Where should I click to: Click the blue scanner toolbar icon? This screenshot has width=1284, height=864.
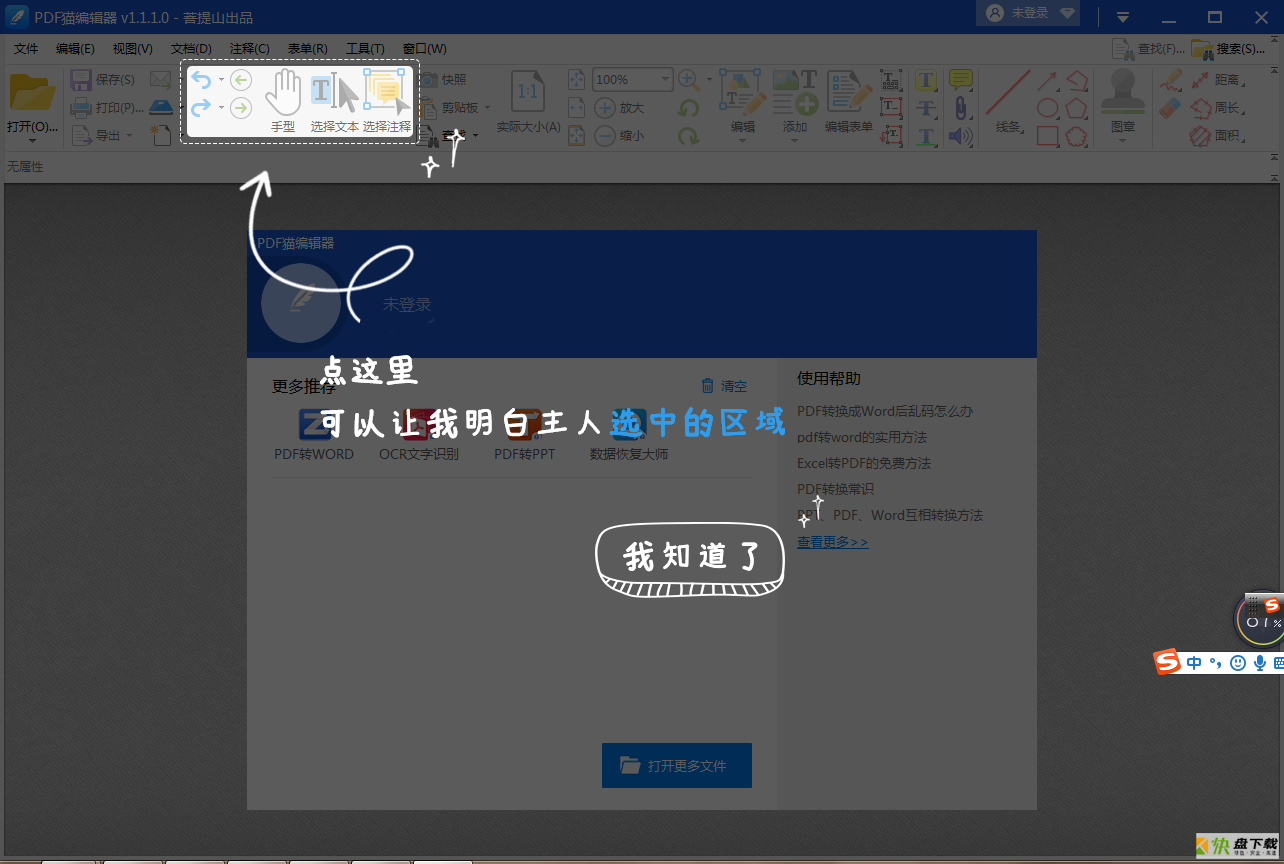160,107
